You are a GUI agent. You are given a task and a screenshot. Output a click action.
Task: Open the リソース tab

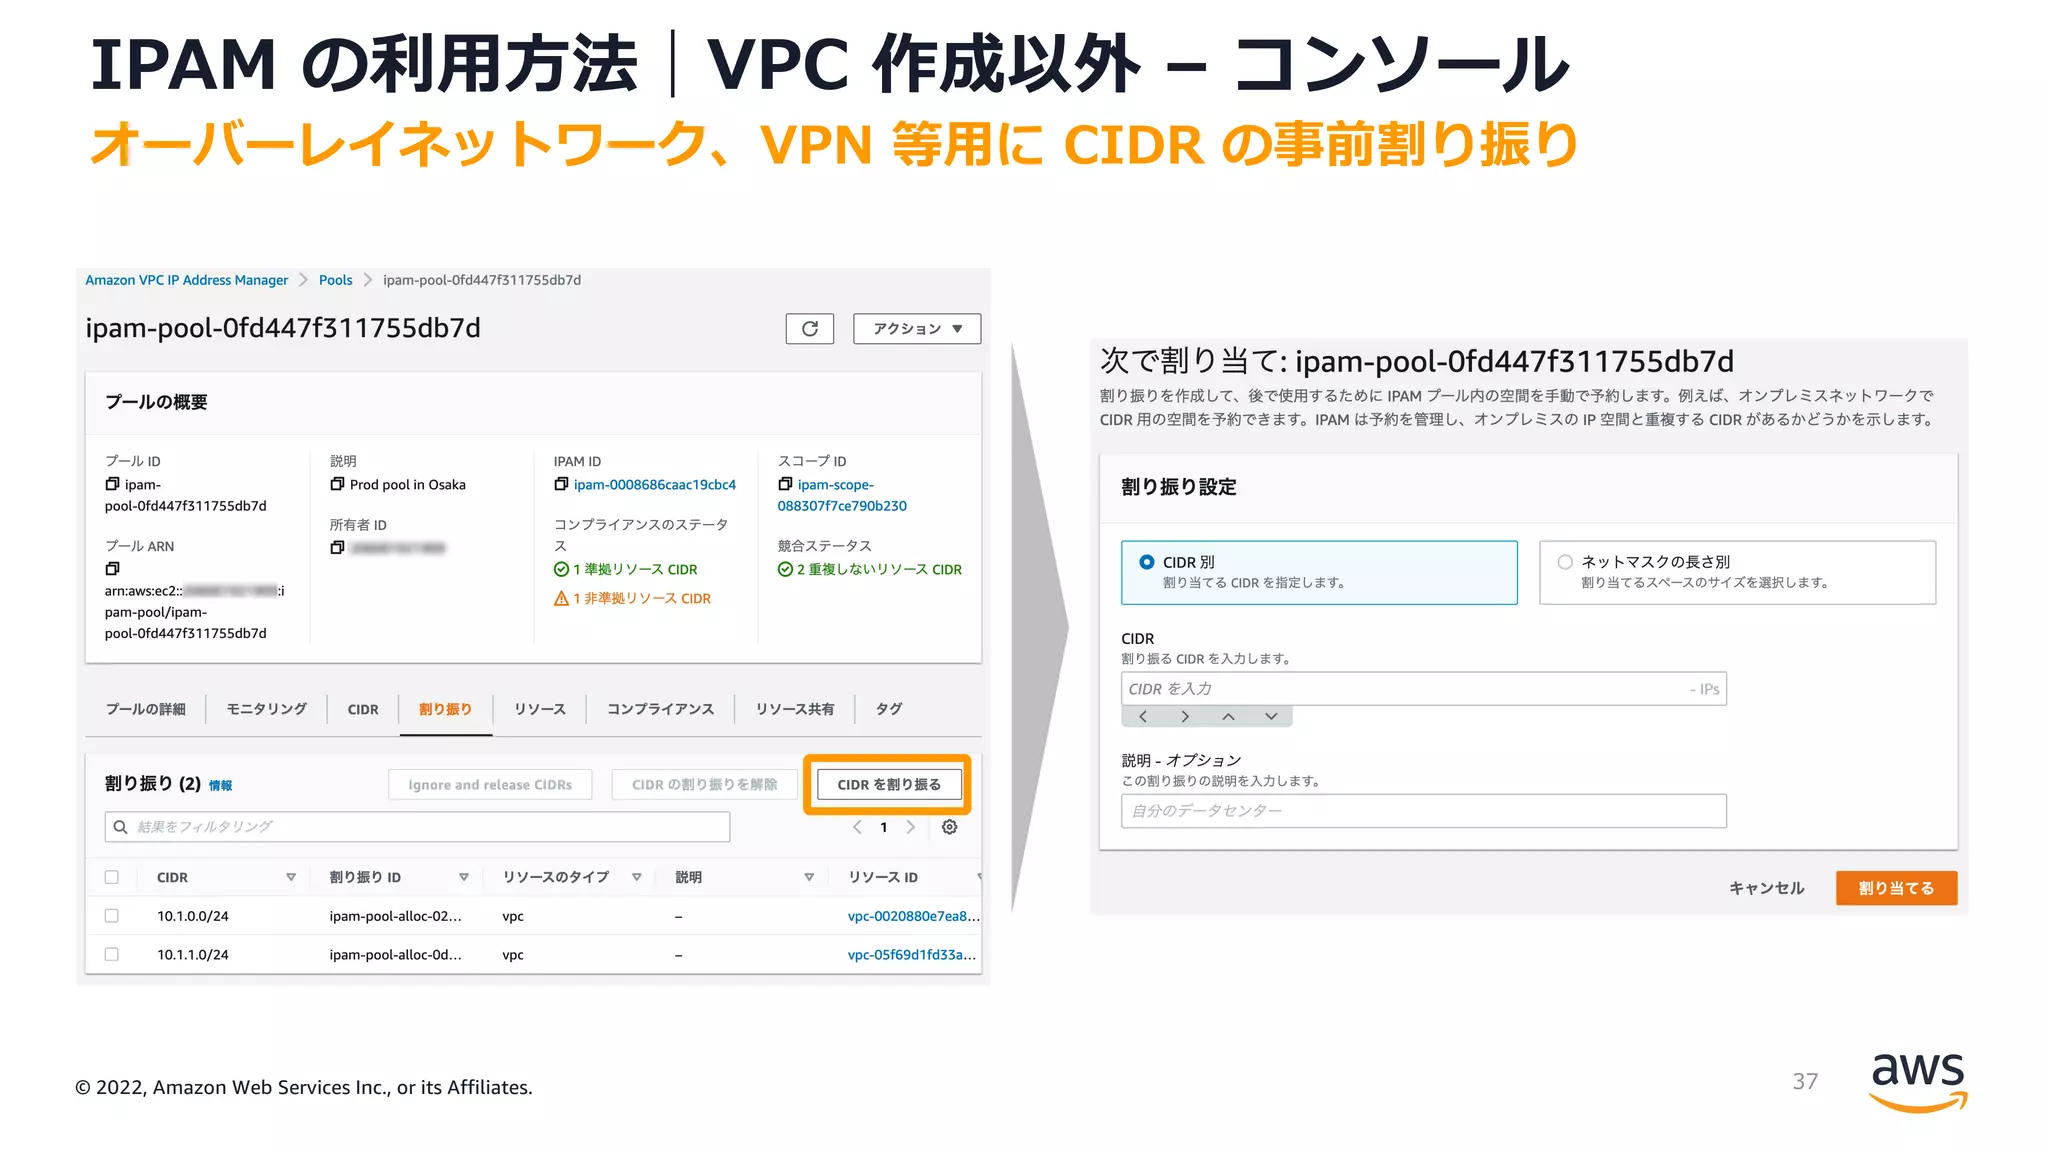pyautogui.click(x=540, y=709)
